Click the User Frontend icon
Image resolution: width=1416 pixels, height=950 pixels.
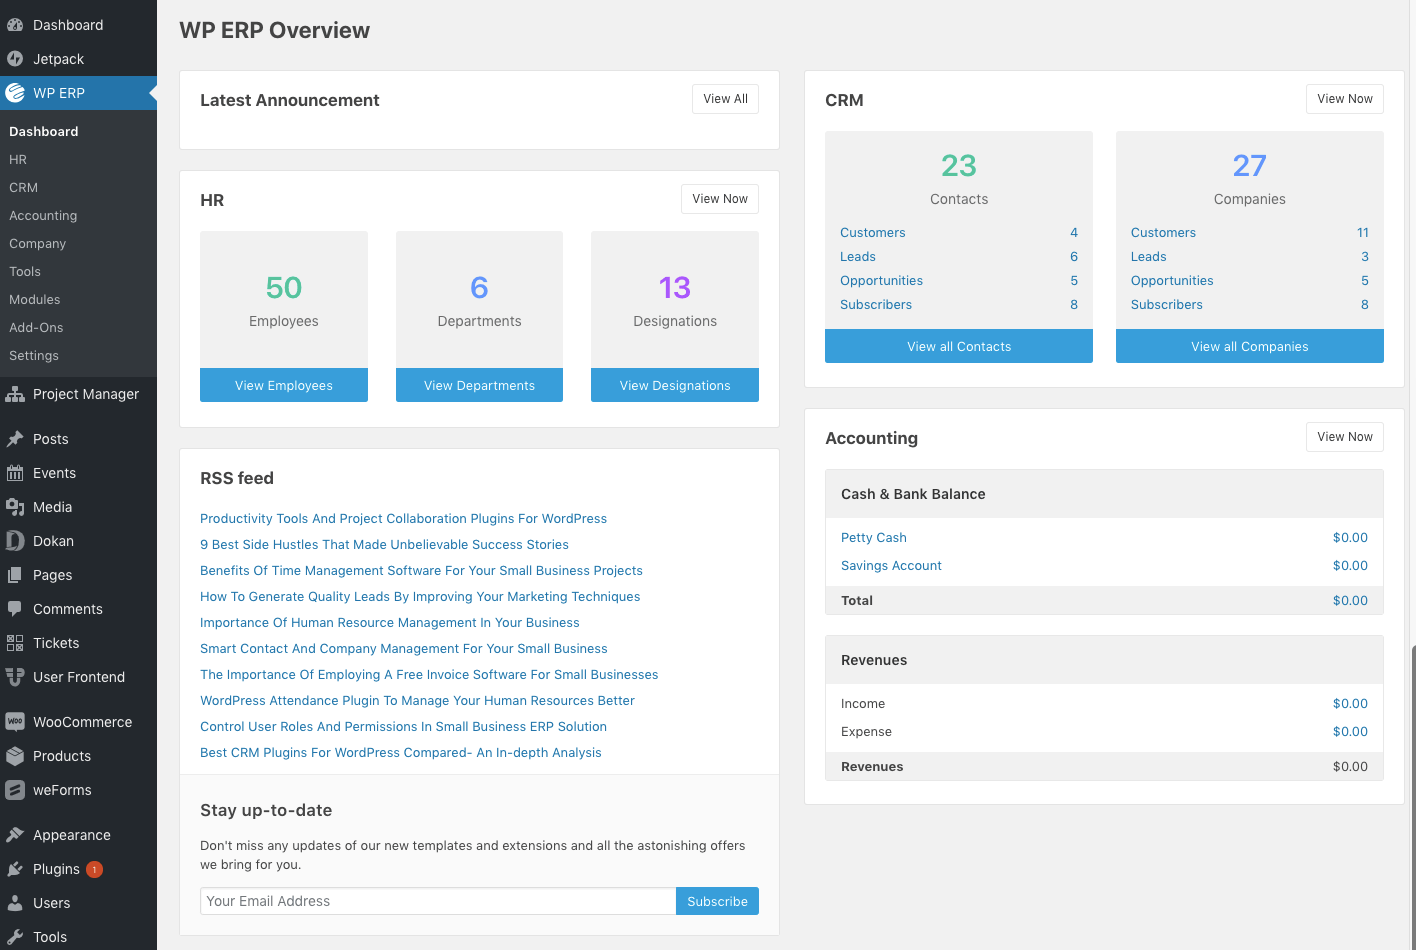(x=15, y=677)
